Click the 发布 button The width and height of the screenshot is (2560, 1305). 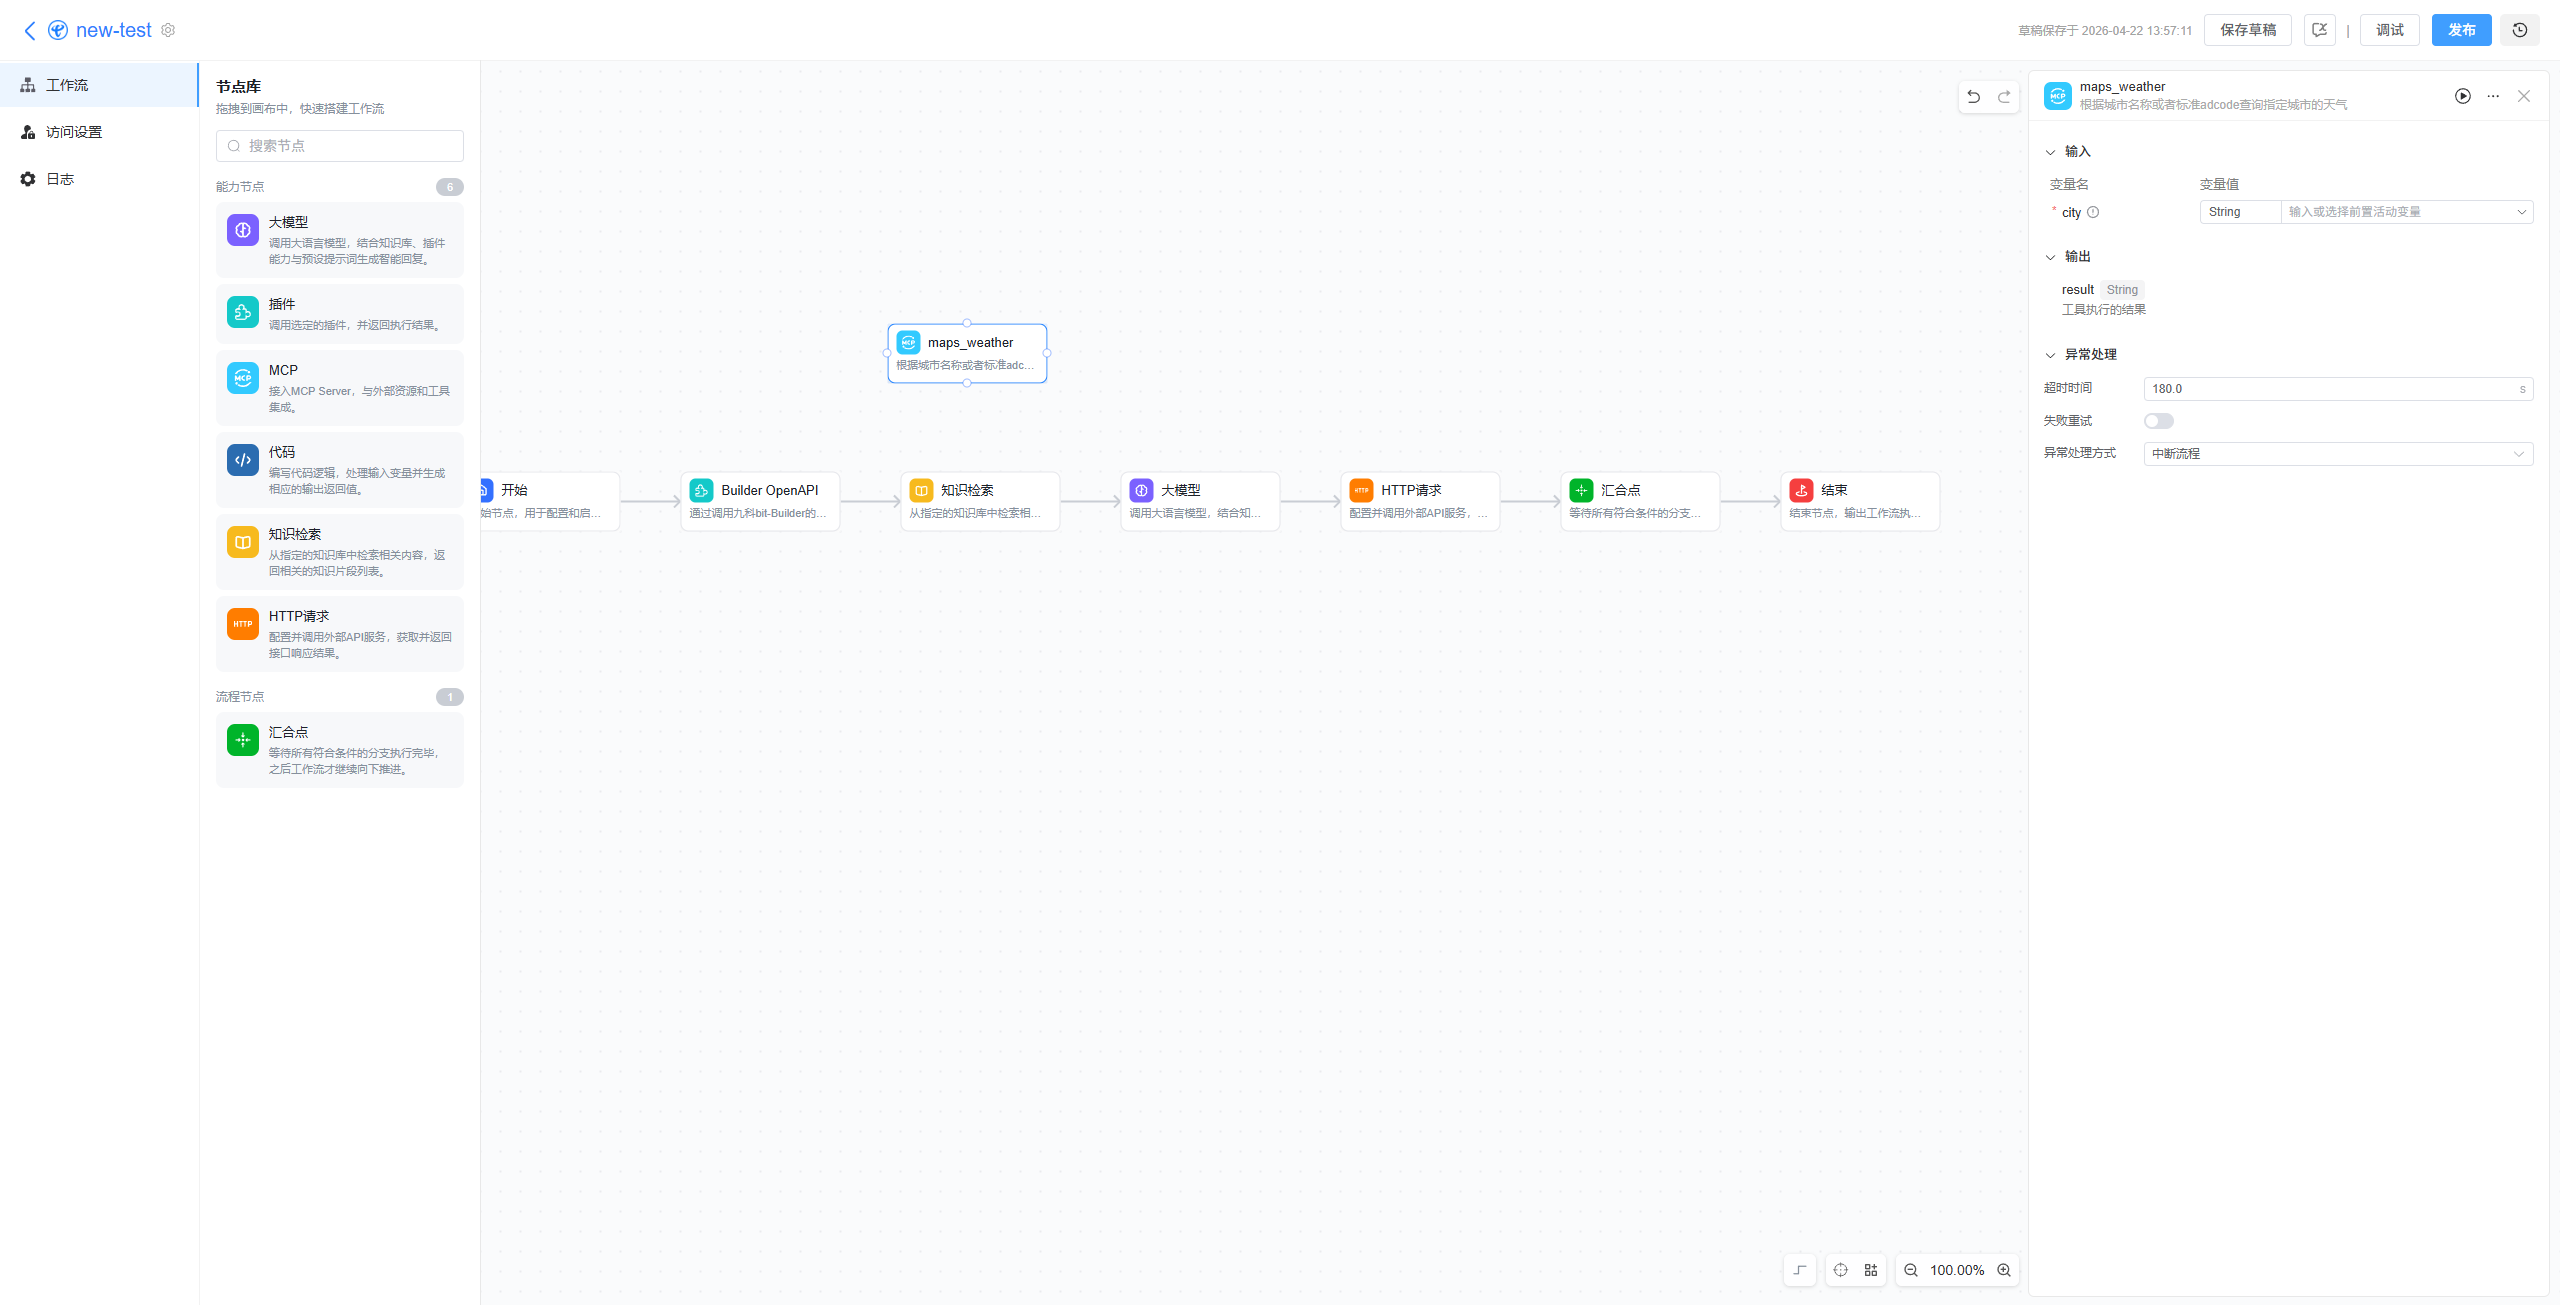coord(2461,30)
